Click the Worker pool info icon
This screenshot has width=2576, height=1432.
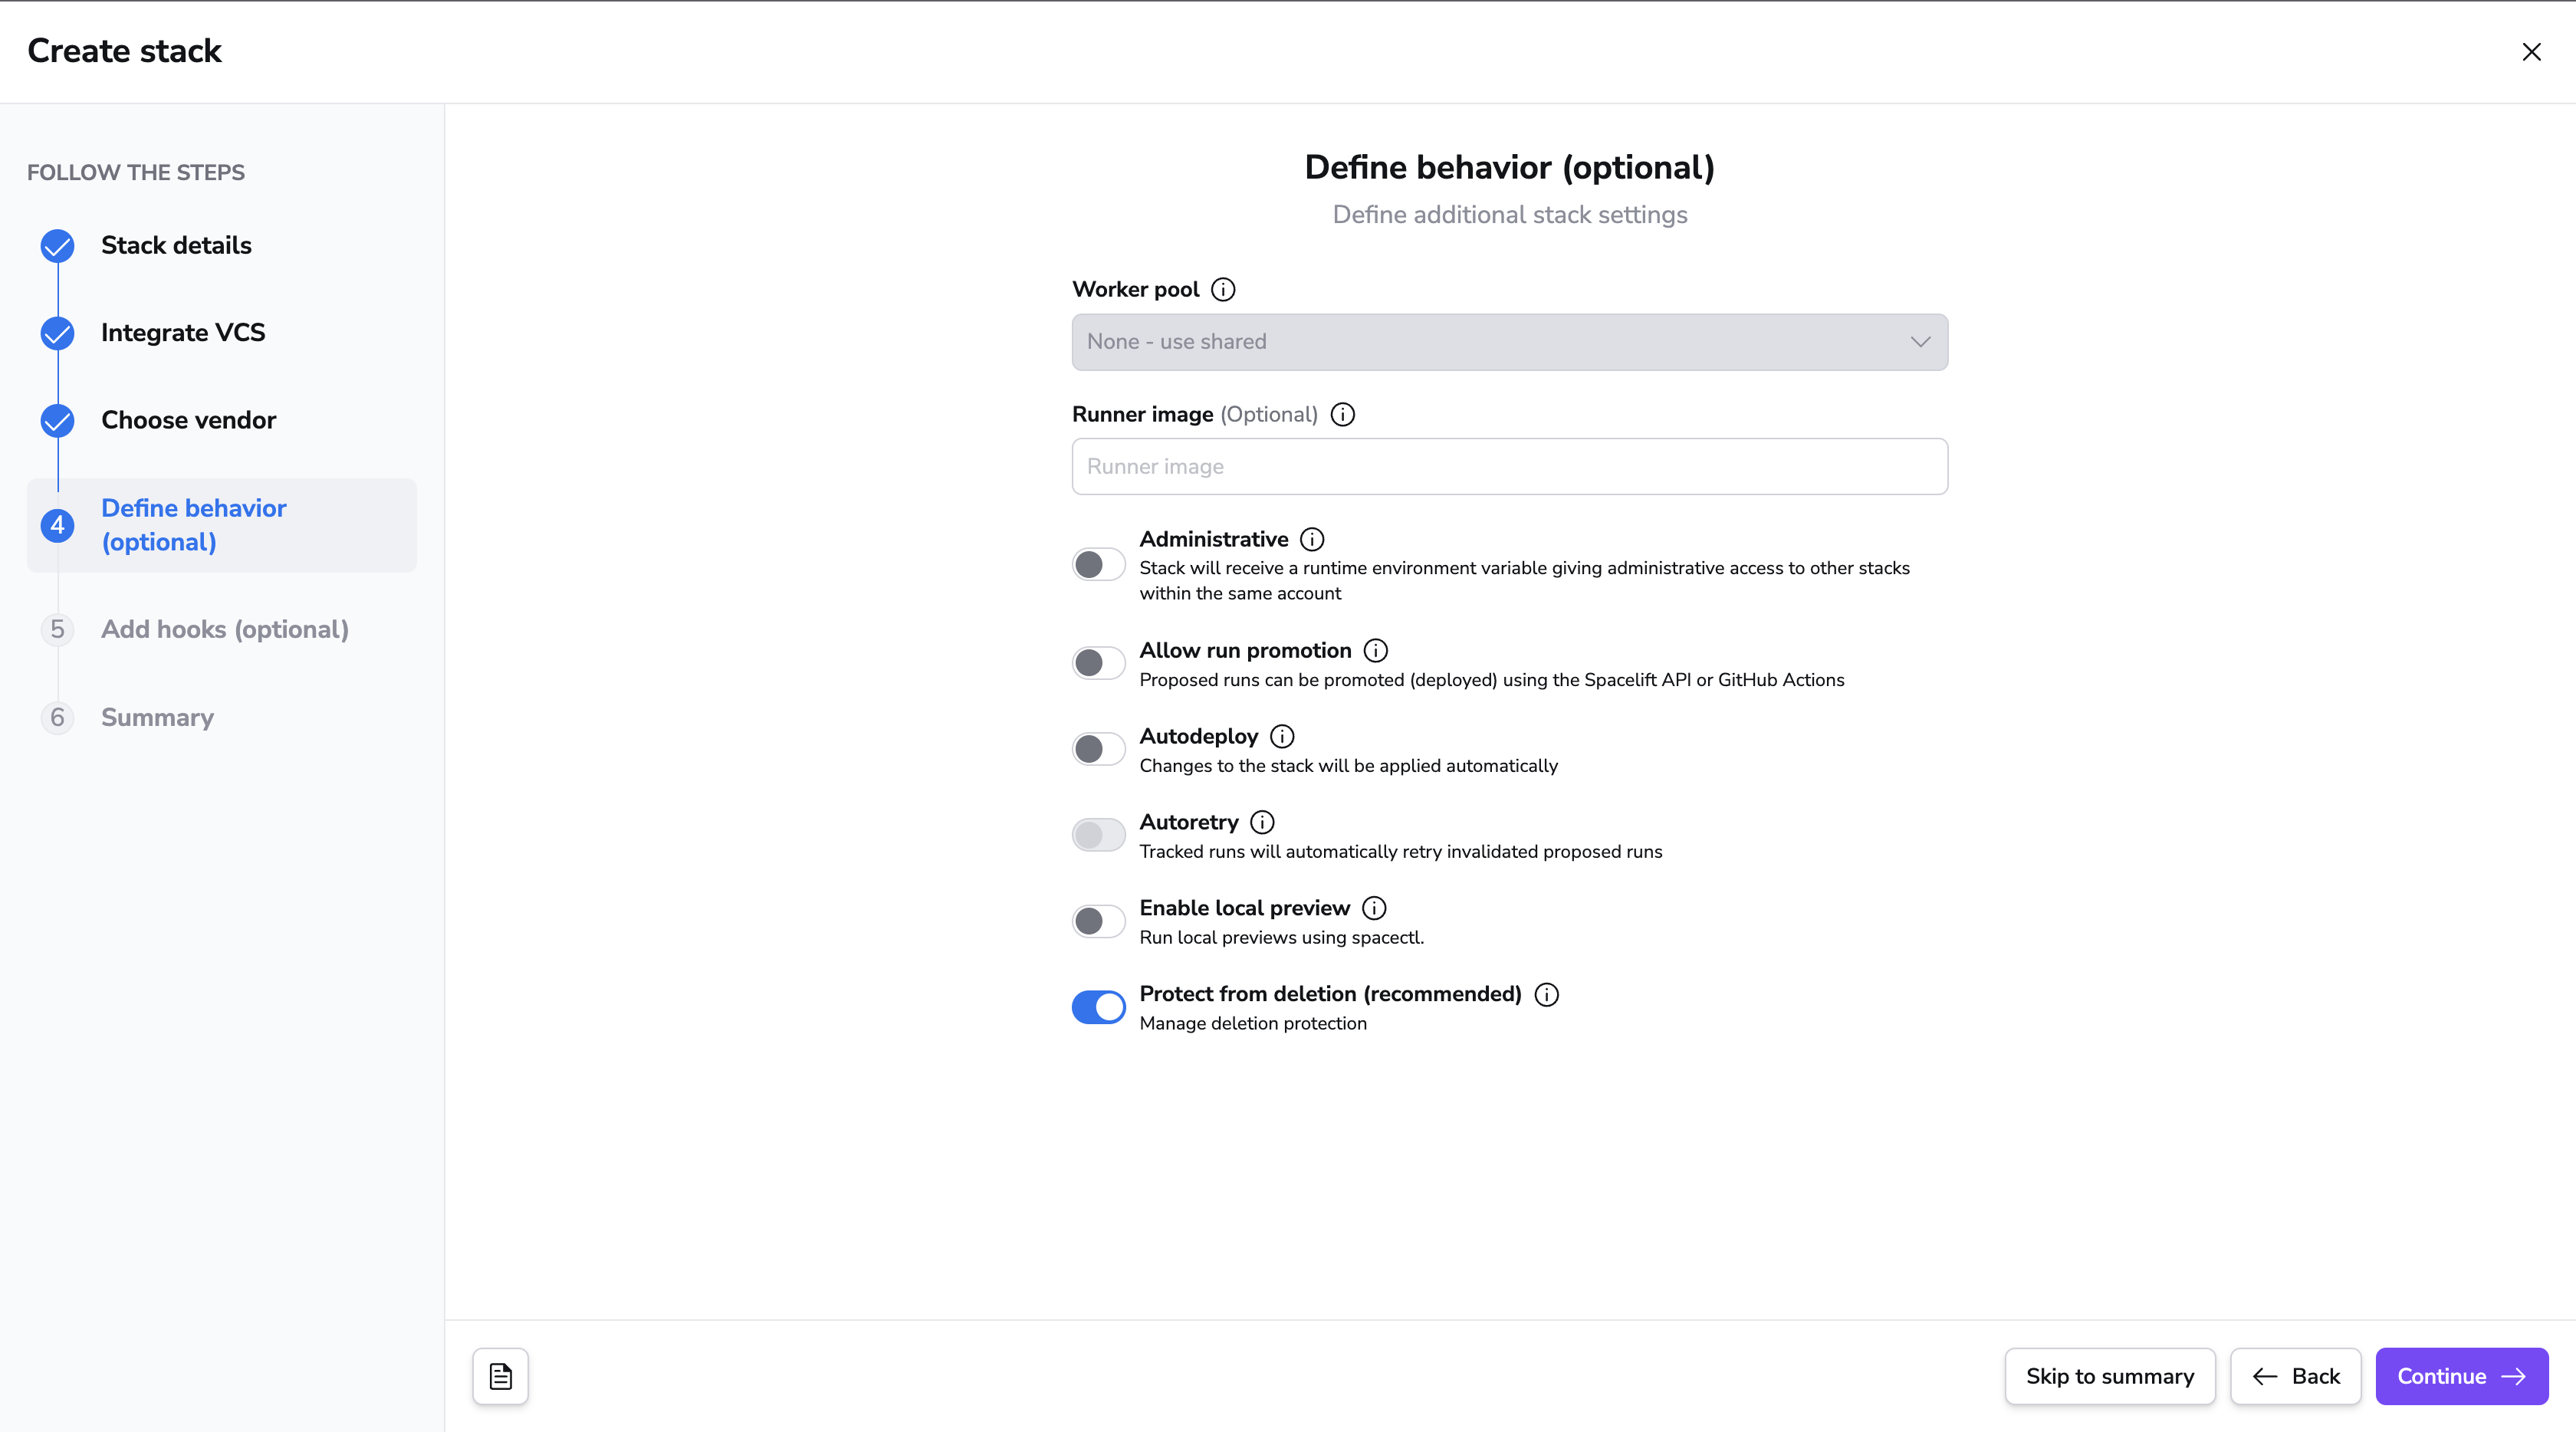(x=1223, y=290)
